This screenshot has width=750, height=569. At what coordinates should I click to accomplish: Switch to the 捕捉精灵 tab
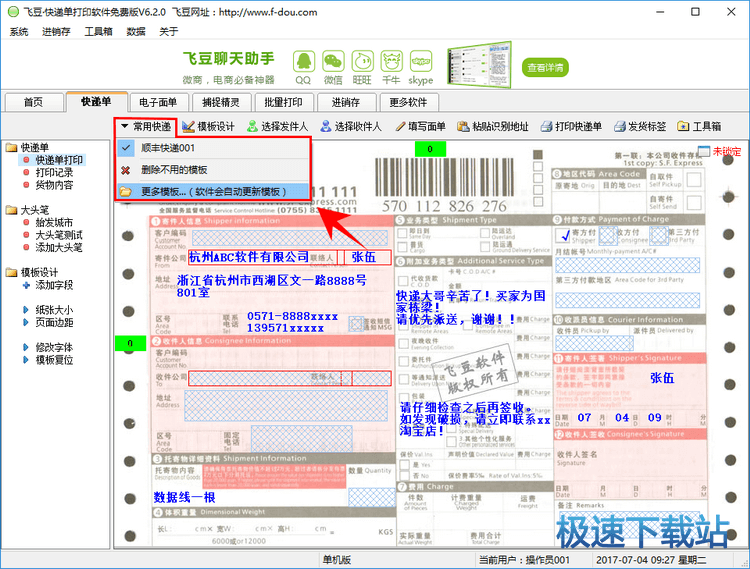click(221, 102)
